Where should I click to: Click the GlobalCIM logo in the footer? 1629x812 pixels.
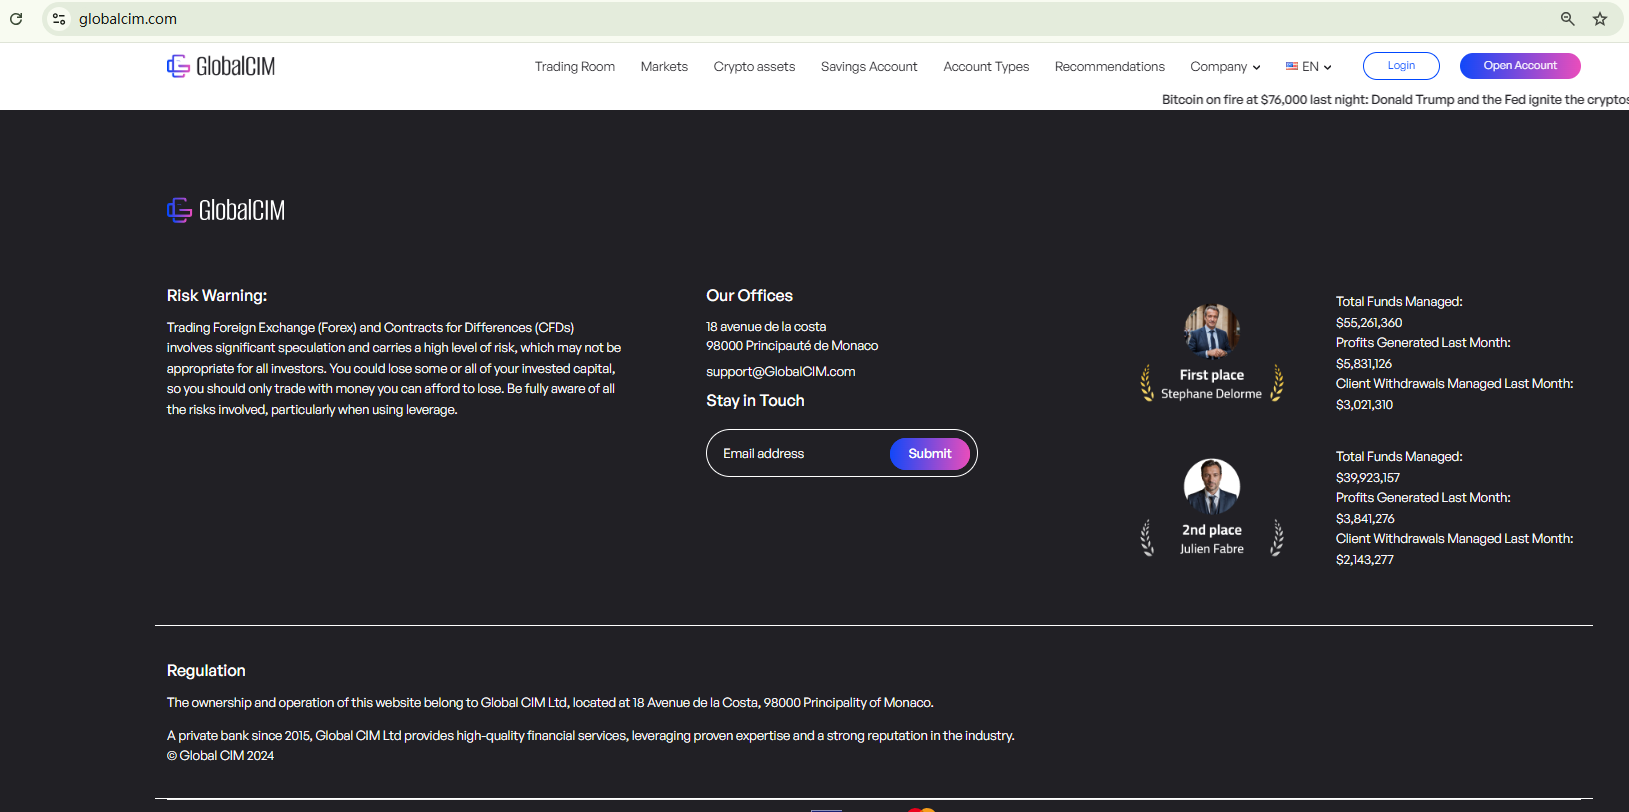click(226, 210)
